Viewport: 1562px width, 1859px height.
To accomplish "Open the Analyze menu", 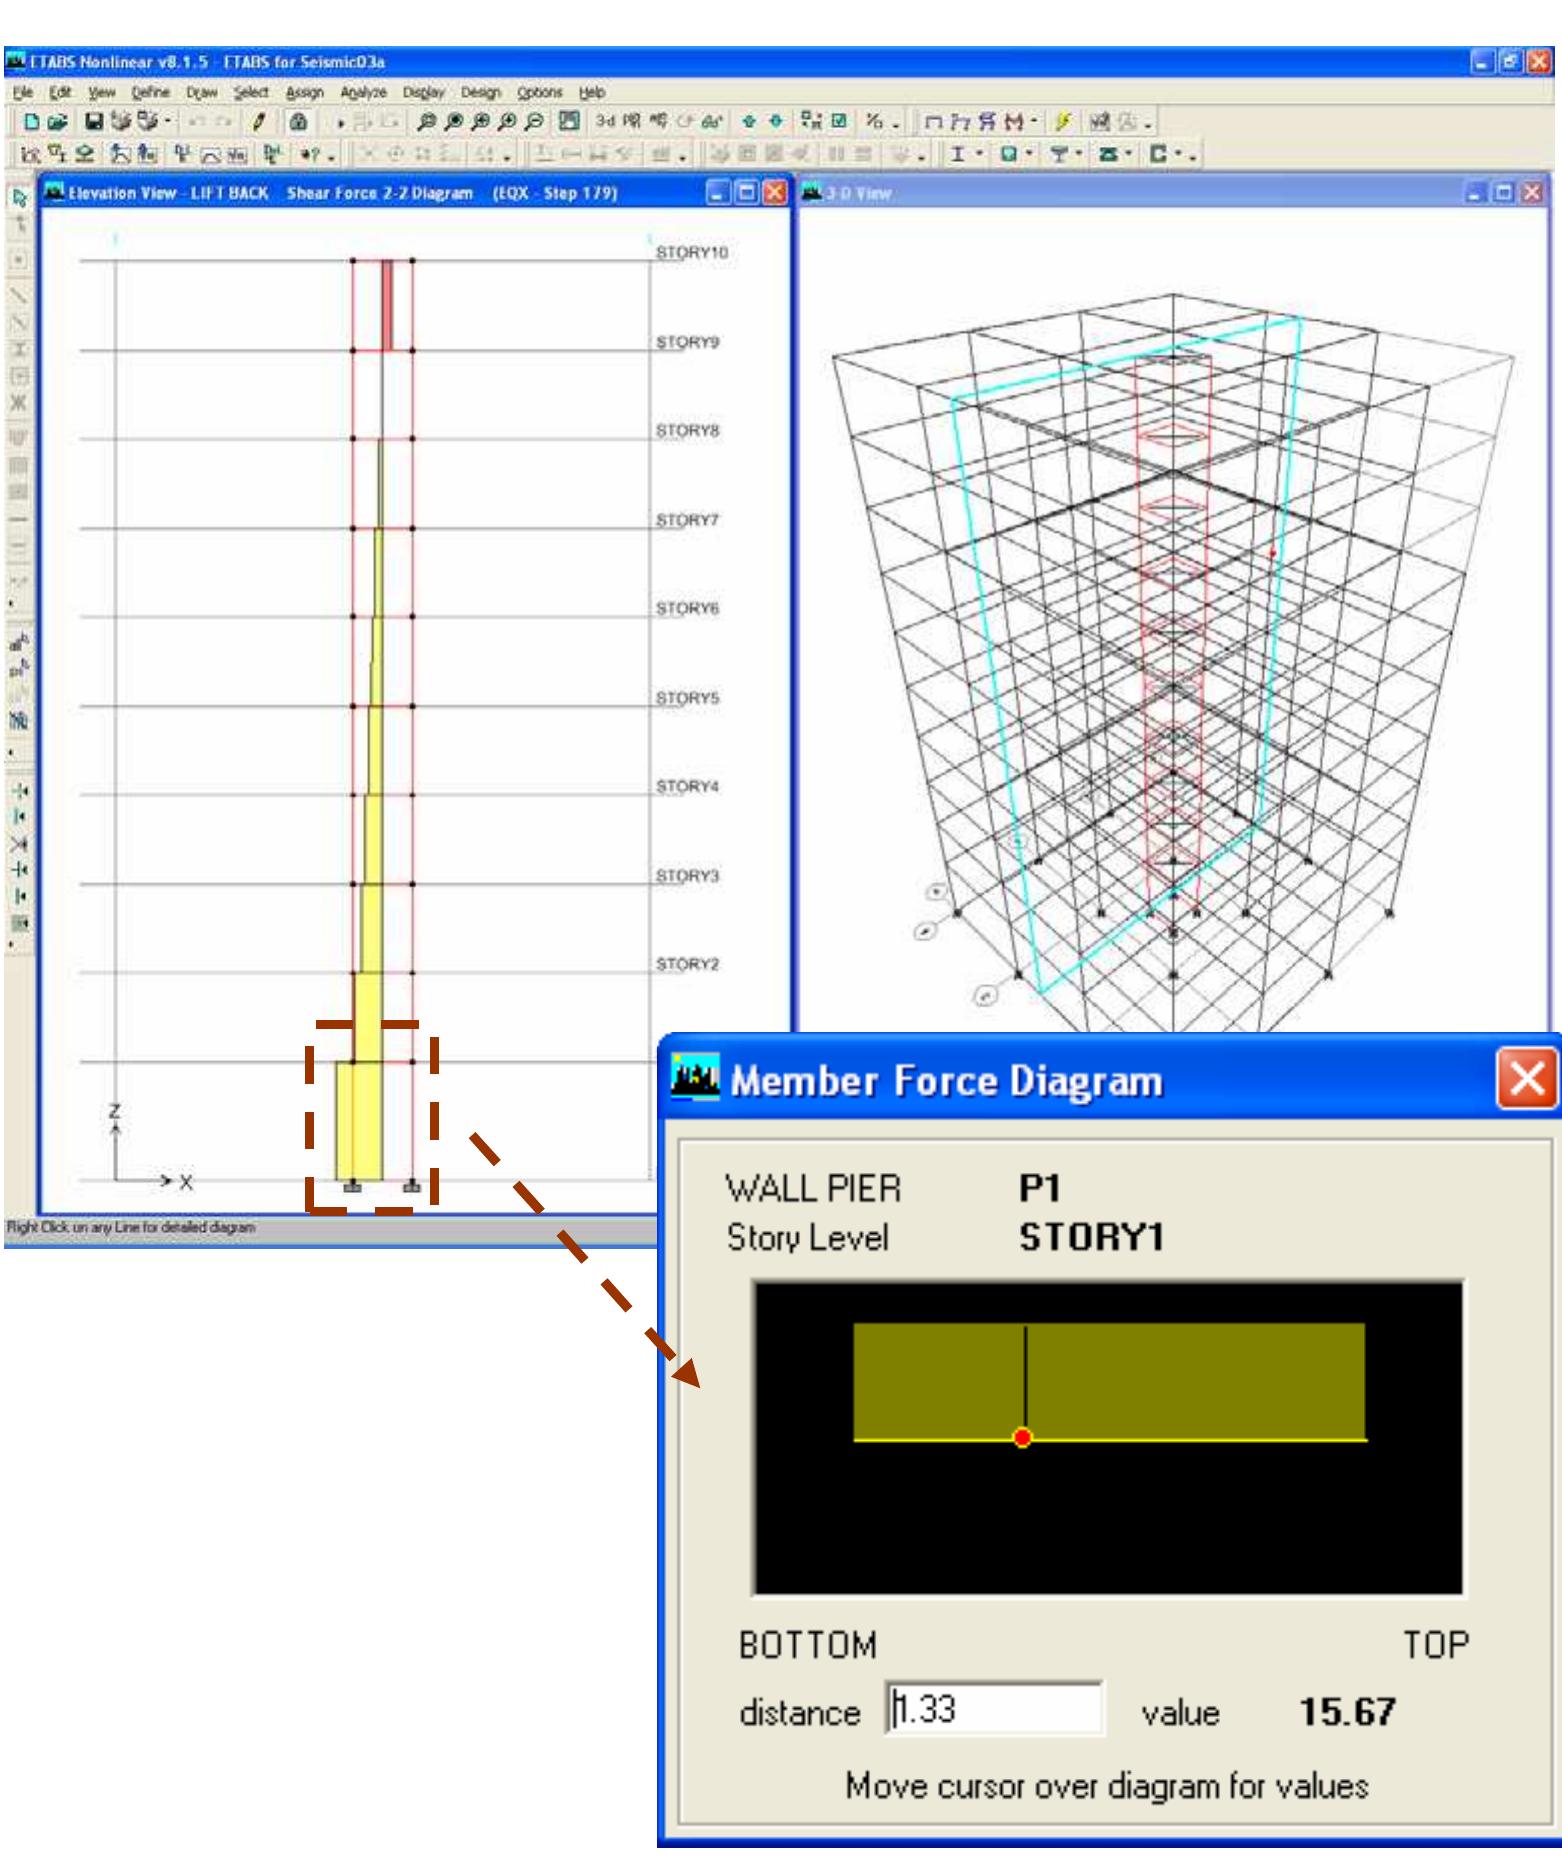I will (x=363, y=92).
